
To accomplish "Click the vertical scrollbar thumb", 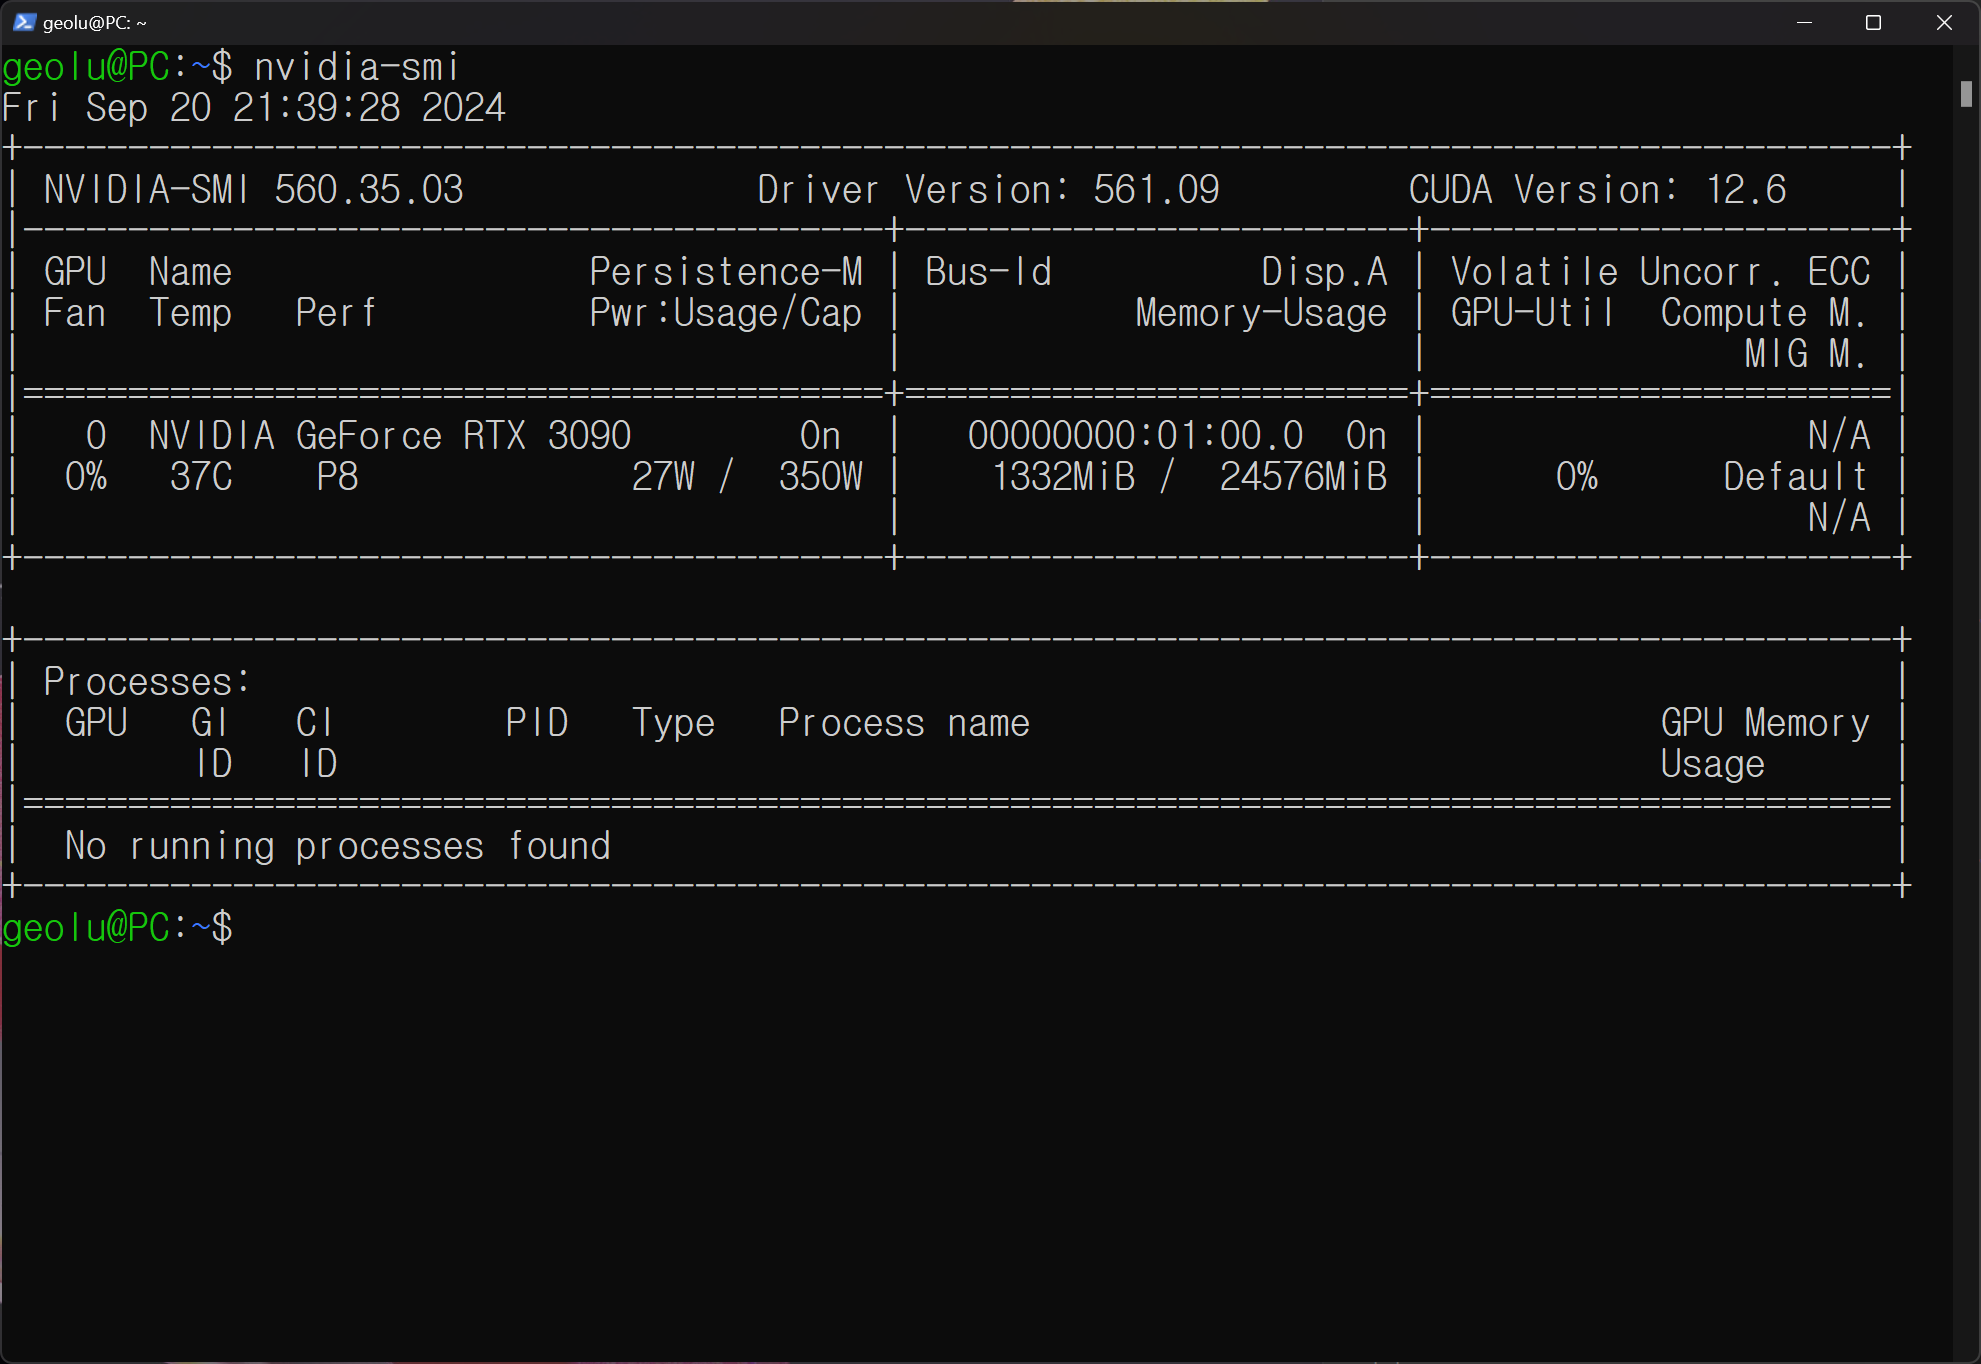I will coord(1965,94).
